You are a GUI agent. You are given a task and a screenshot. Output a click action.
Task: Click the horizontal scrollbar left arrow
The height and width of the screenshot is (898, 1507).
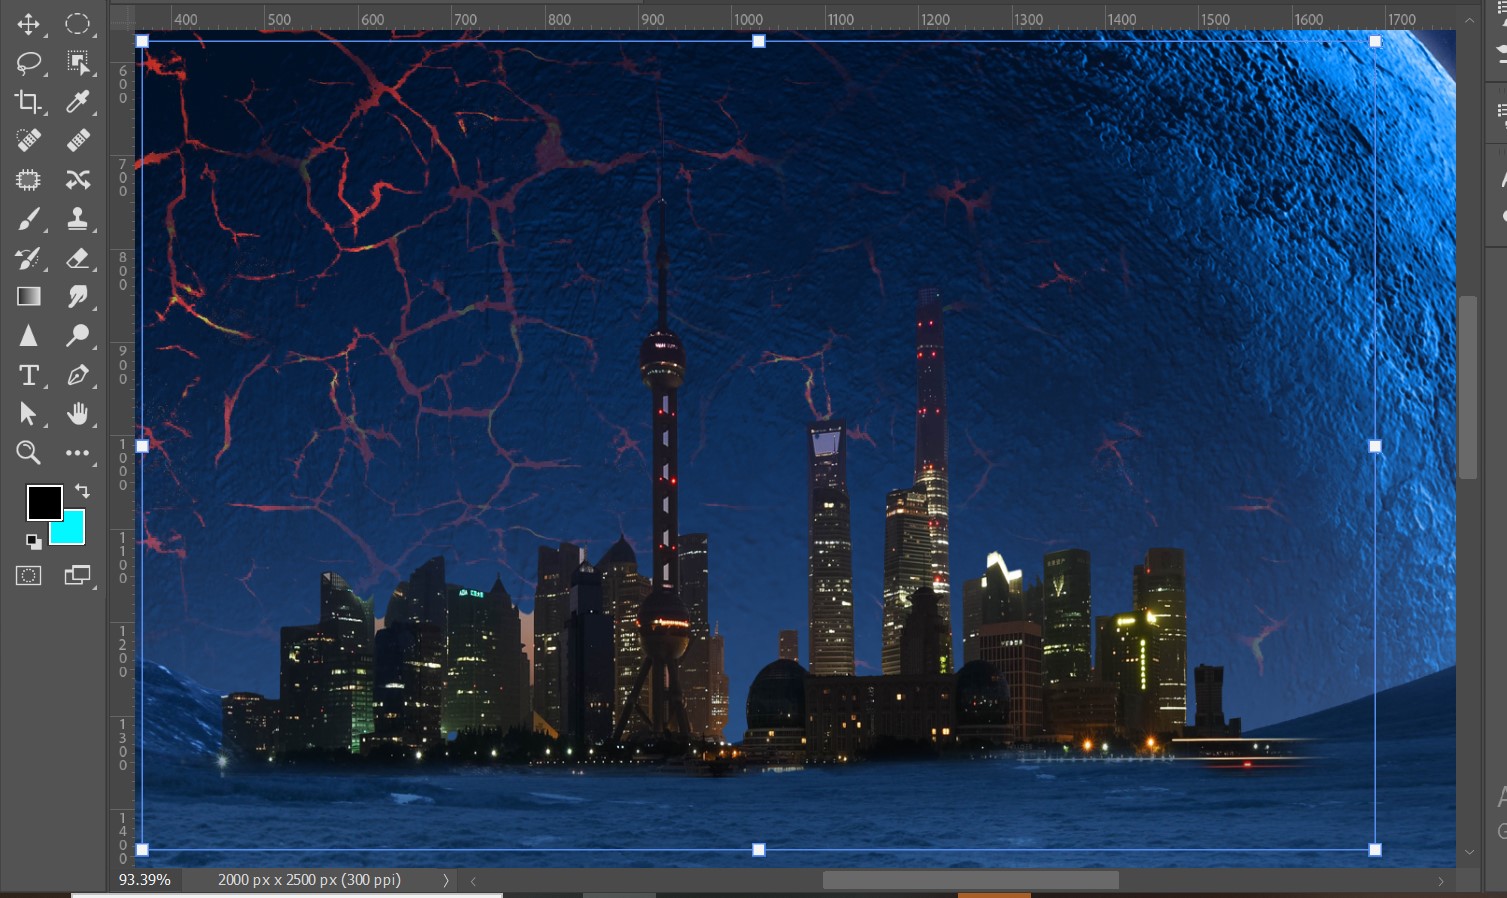pyautogui.click(x=473, y=881)
